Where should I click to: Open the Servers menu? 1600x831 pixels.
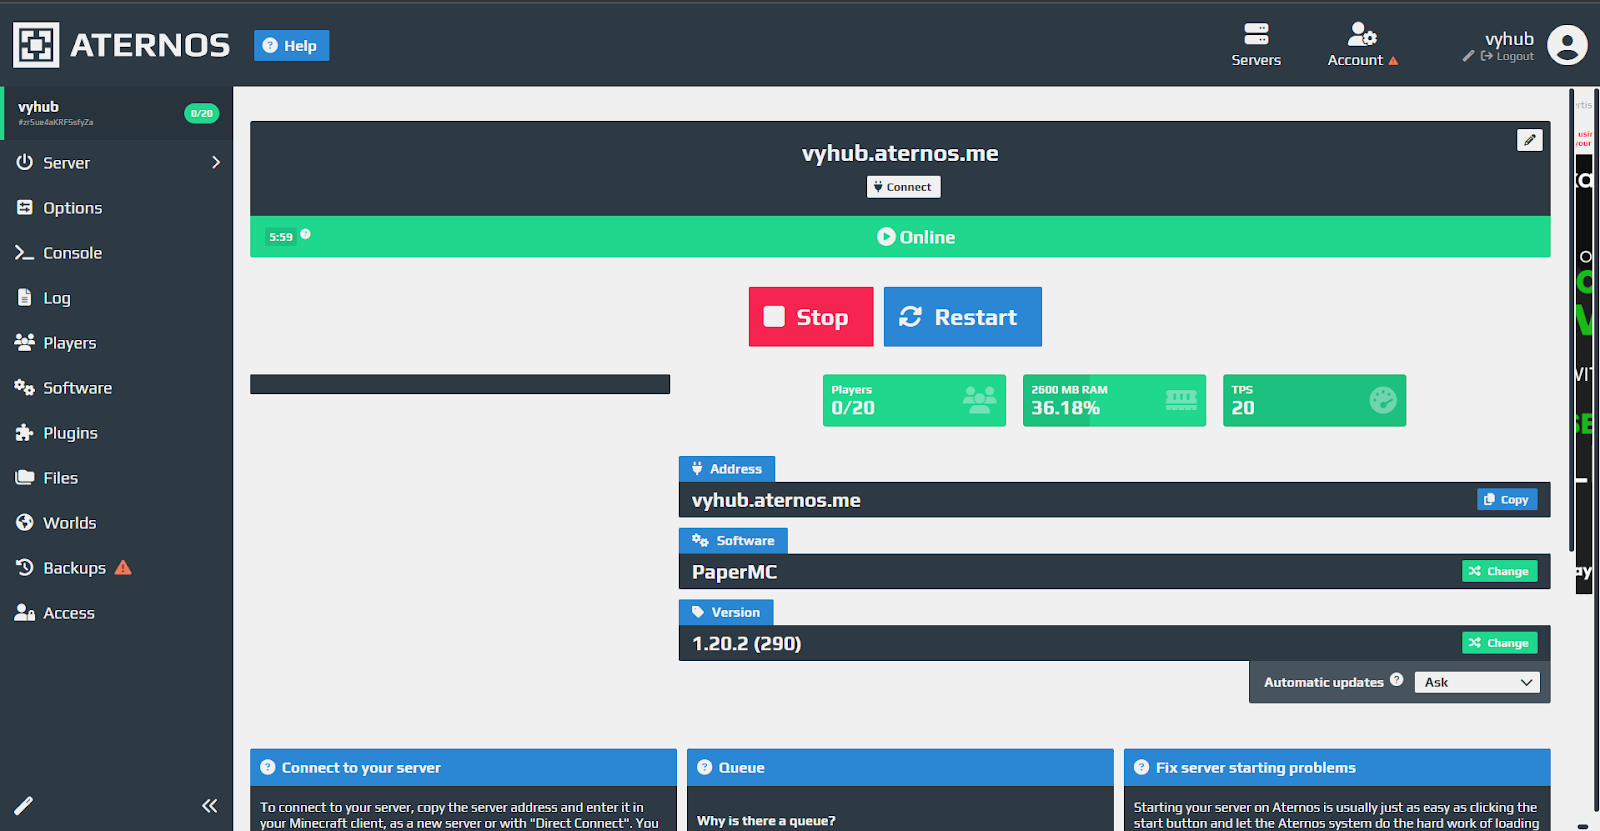coord(1256,45)
